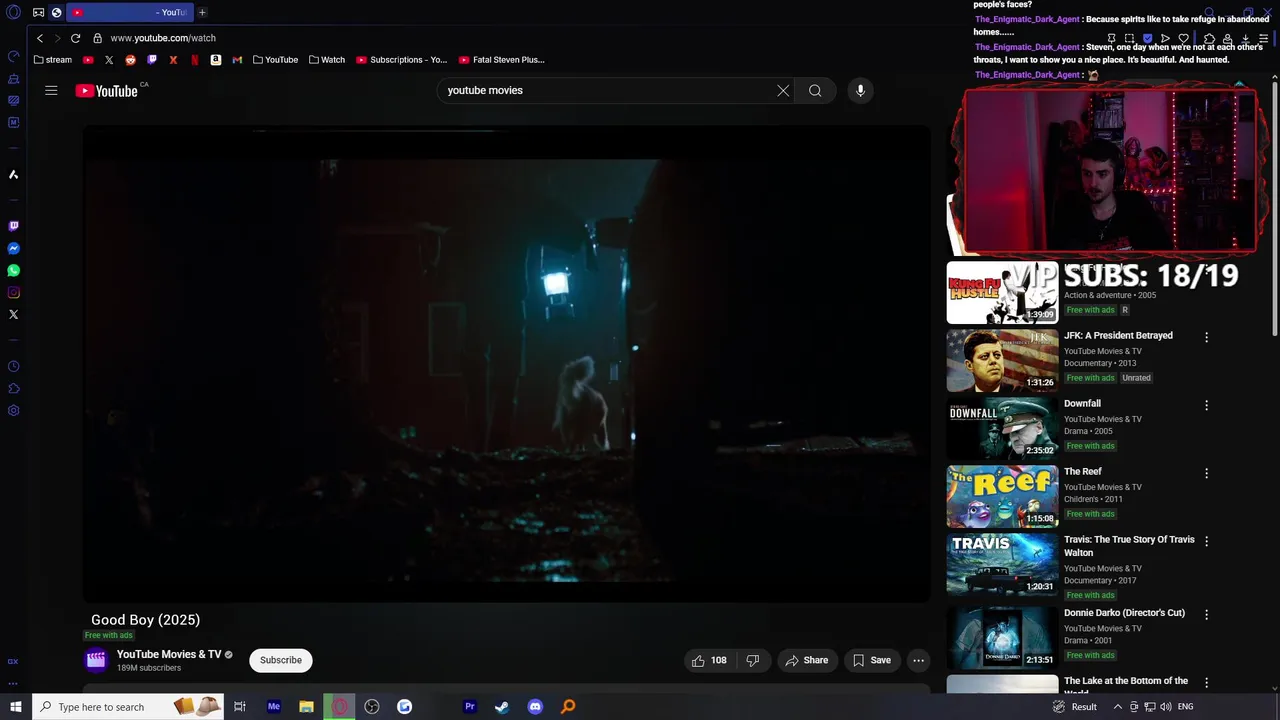Viewport: 1280px width, 720px height.
Task: Click the Share button
Action: click(807, 660)
